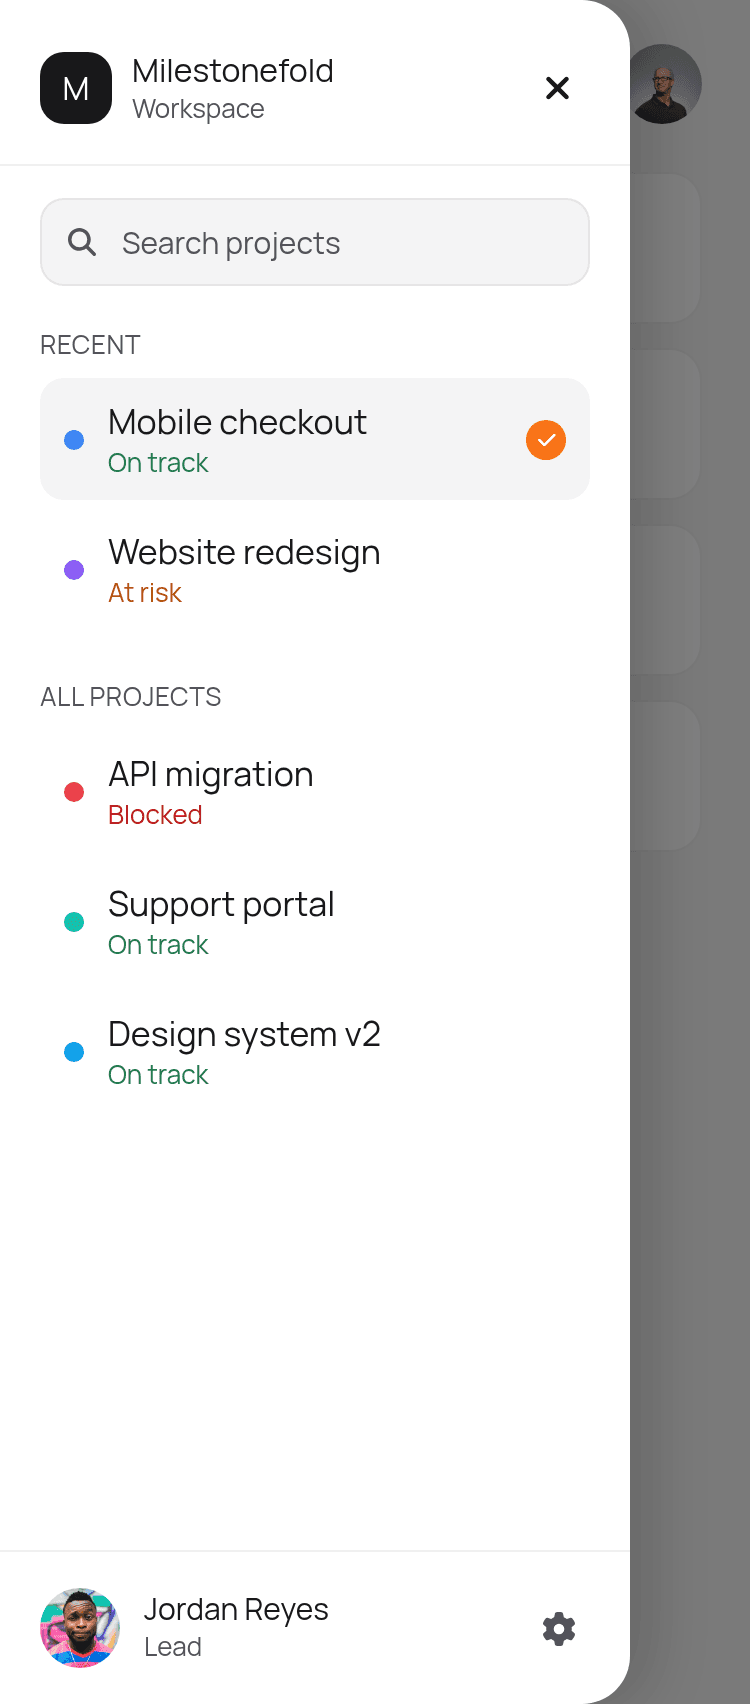
Task: Click the dimmed profile avatar behind the drawer
Action: tap(666, 84)
